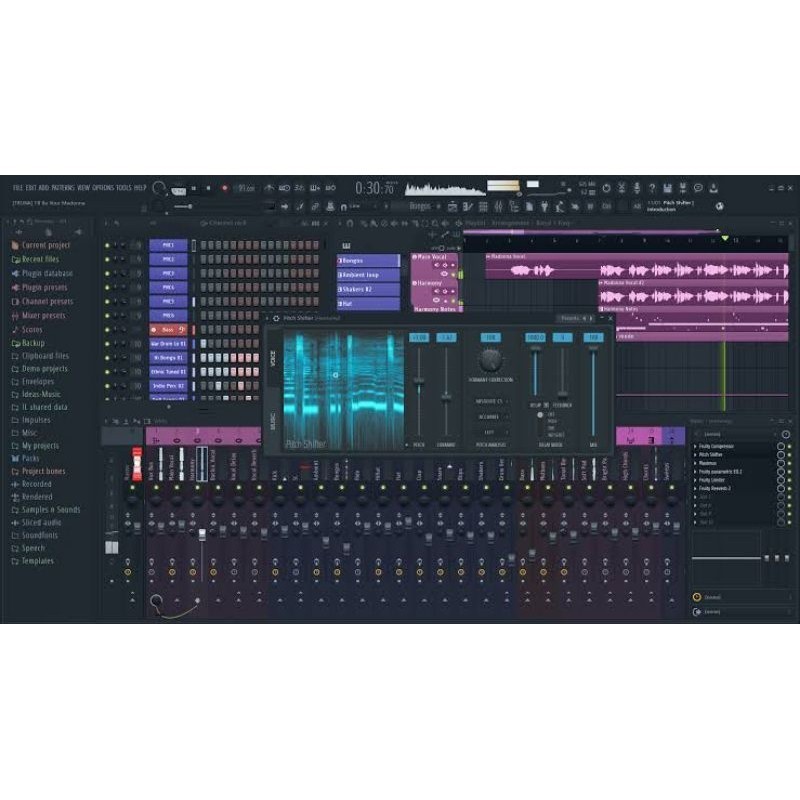Click the play/pause transport button
Screen dimensions: 800x800
(193, 188)
